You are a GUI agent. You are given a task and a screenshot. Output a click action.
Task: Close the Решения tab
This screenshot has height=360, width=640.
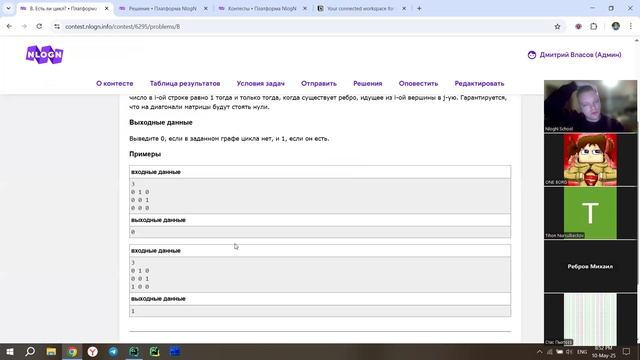[x=206, y=9]
